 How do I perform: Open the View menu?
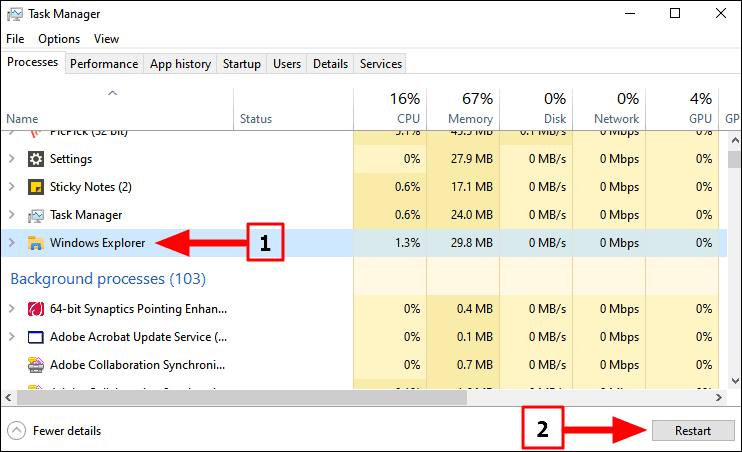coord(106,39)
